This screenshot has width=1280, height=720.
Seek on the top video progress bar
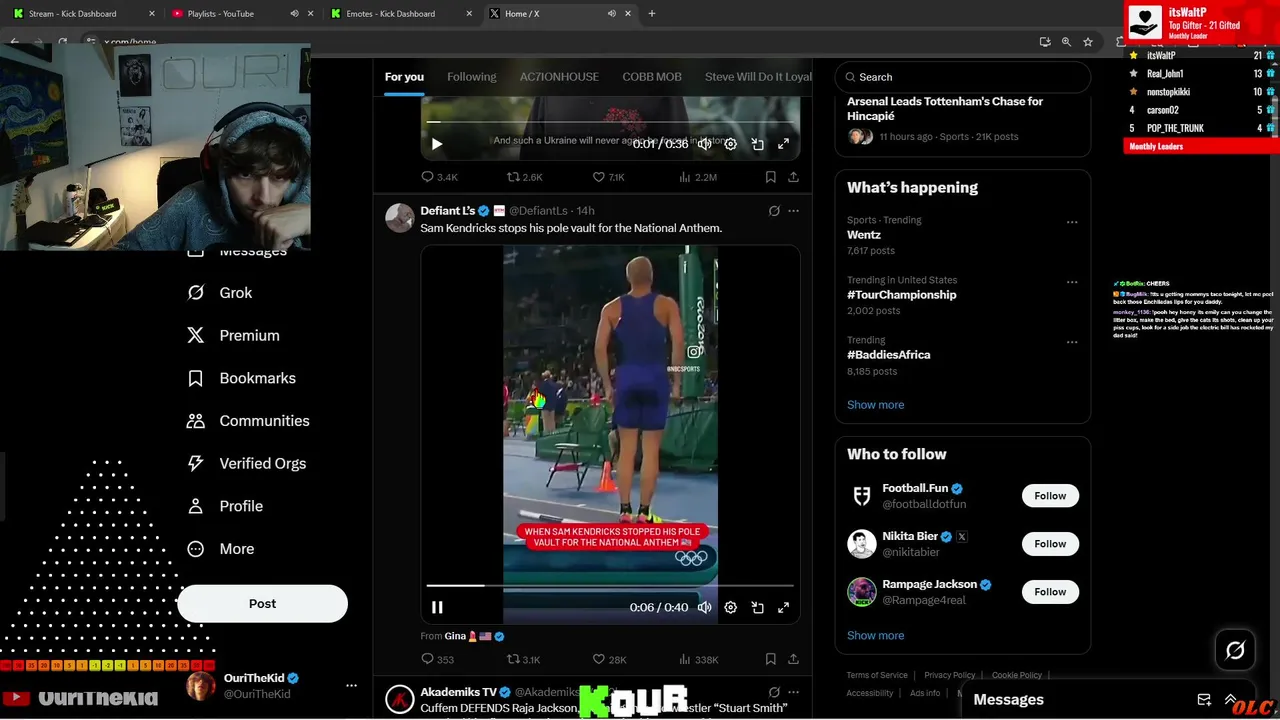[610, 122]
